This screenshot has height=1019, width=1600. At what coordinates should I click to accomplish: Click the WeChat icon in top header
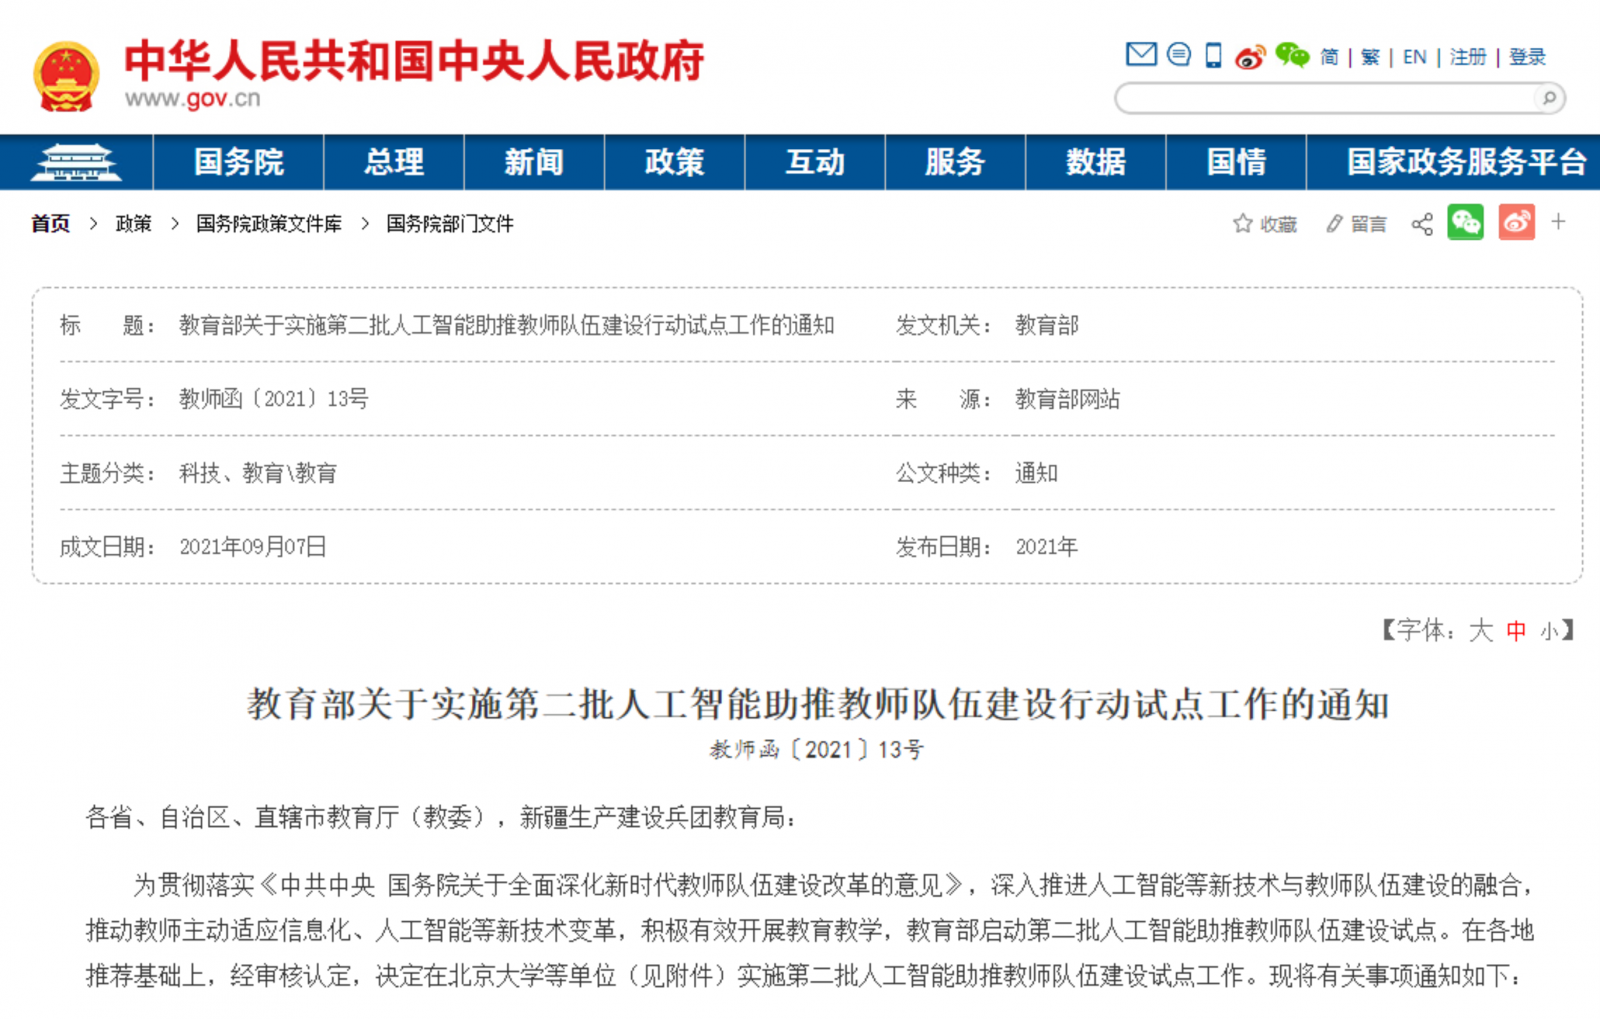click(1292, 55)
